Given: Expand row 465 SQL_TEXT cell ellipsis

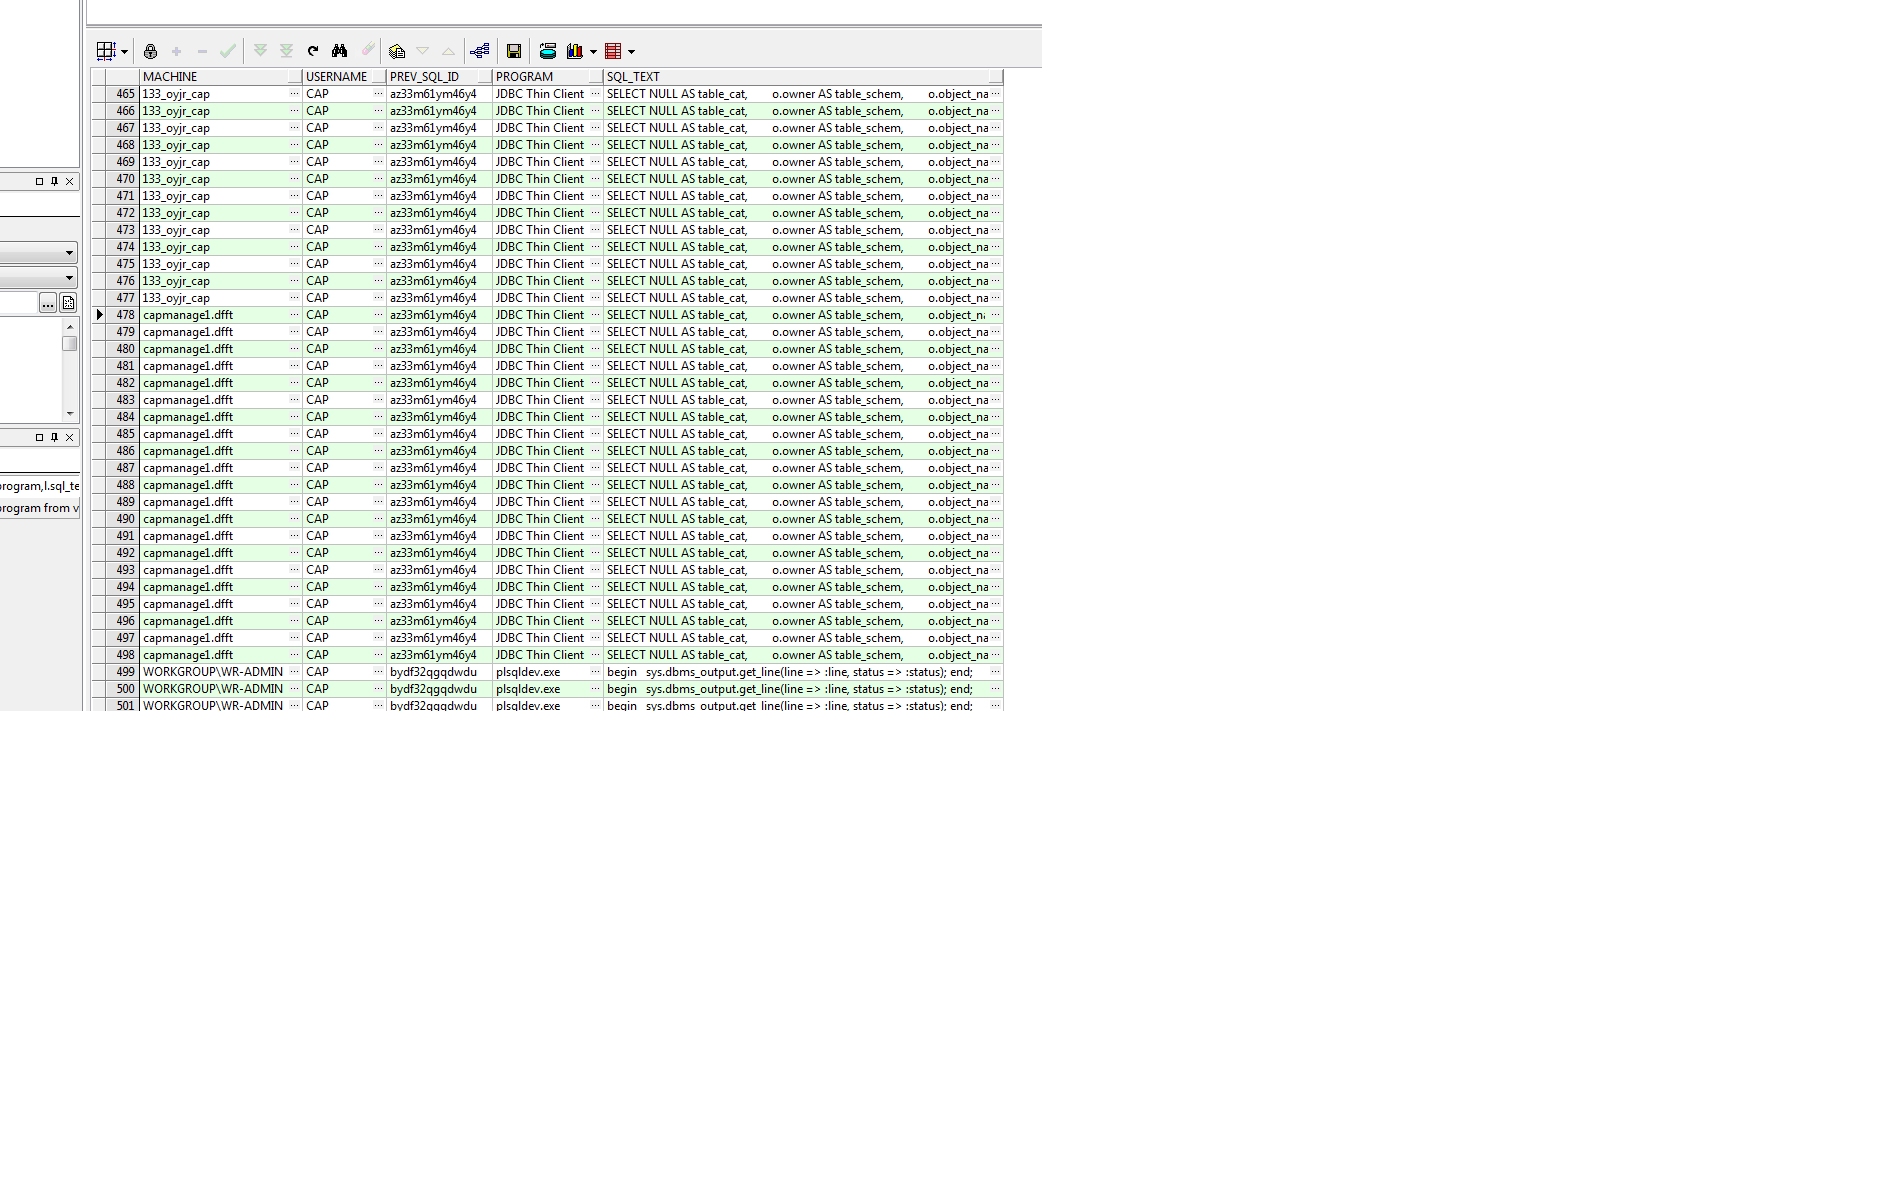Looking at the screenshot, I should 995,94.
